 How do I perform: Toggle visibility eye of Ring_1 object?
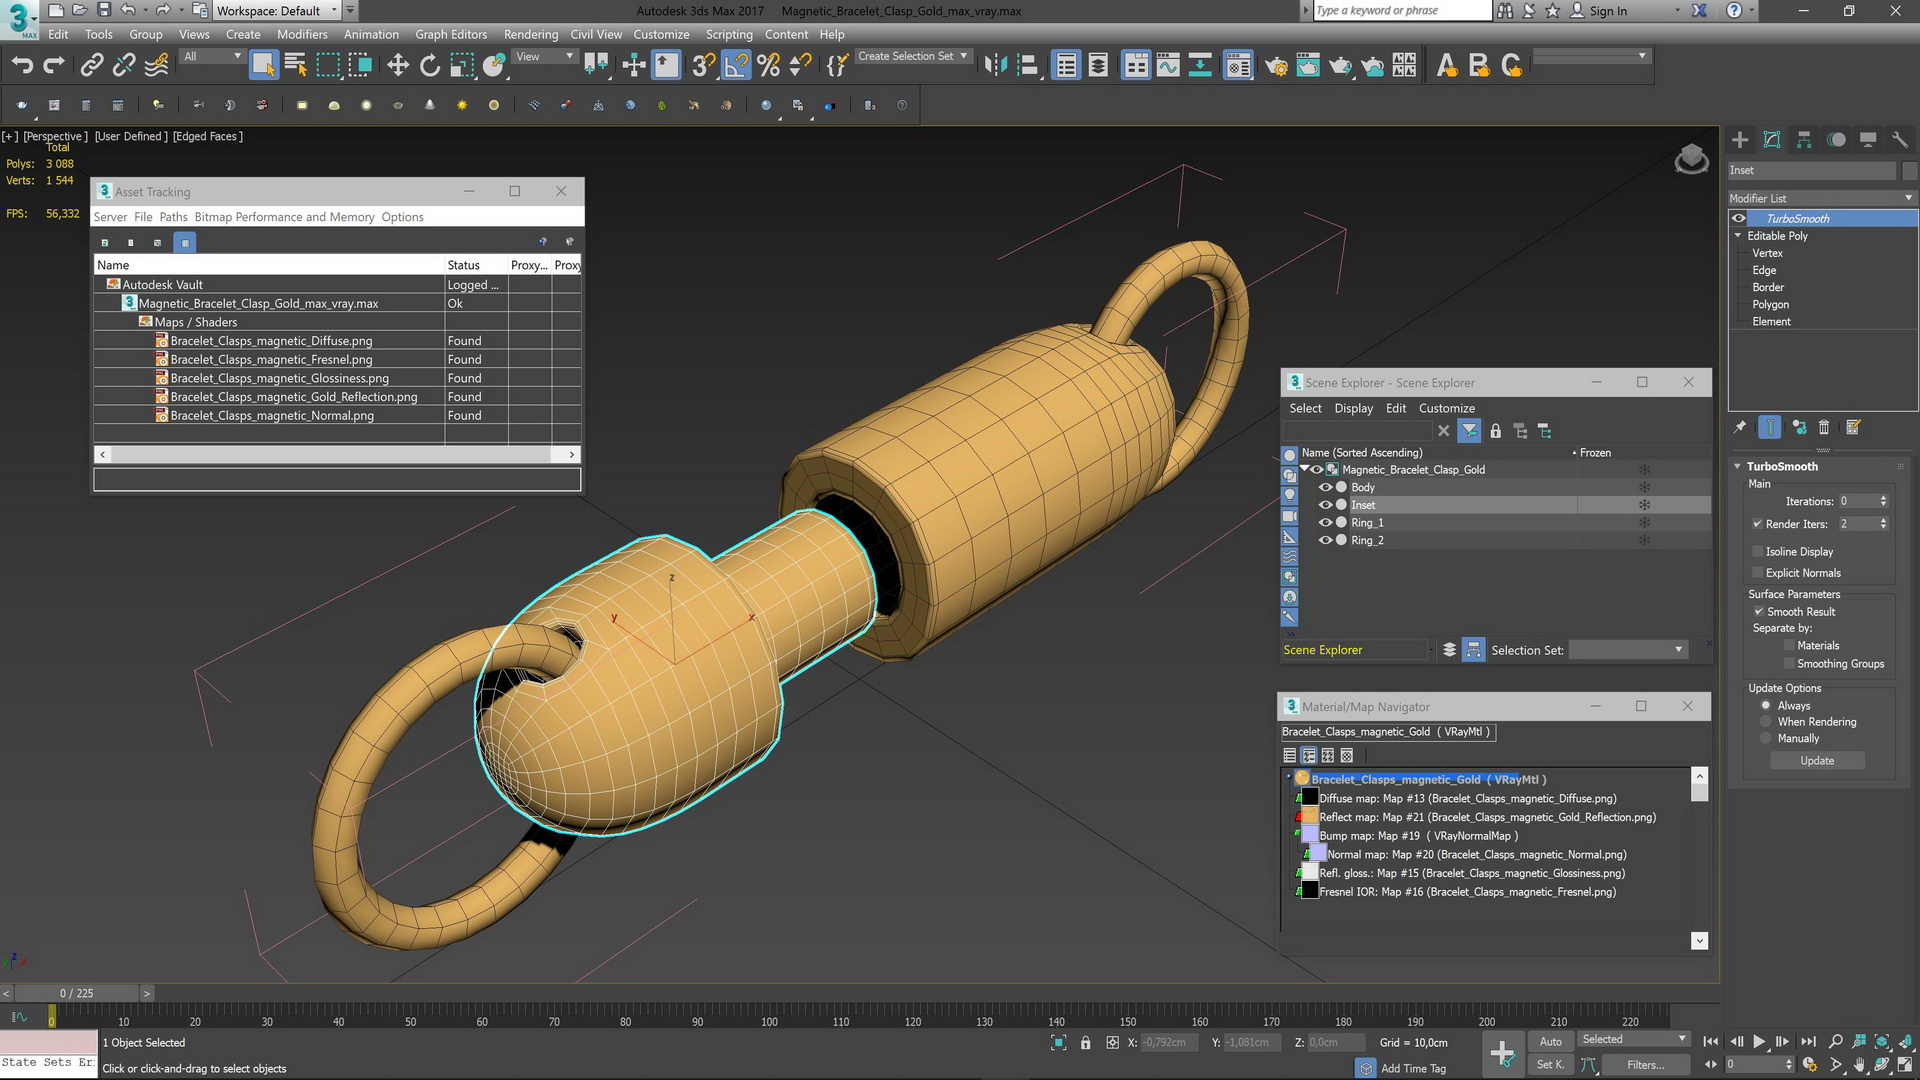(x=1325, y=523)
